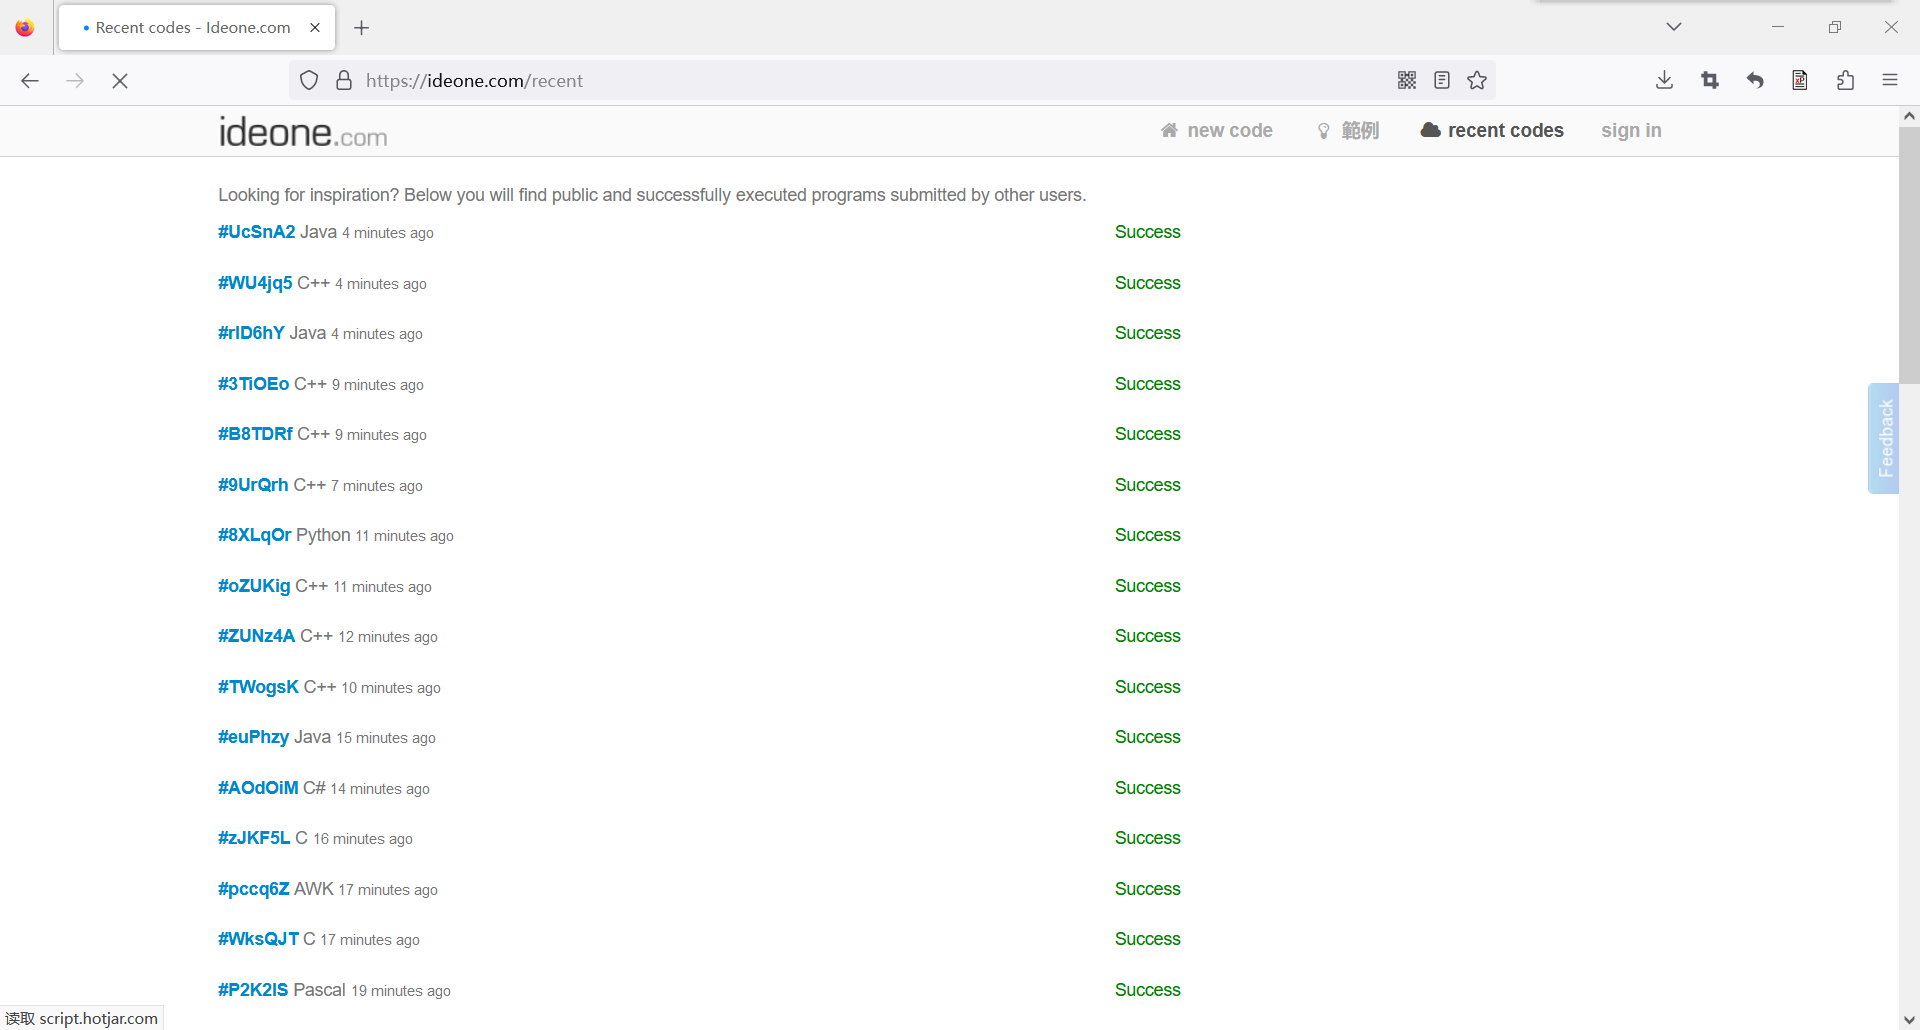The height and width of the screenshot is (1030, 1920).
Task: Click Success status for #P2K2IS Pascal row
Action: [x=1147, y=990]
